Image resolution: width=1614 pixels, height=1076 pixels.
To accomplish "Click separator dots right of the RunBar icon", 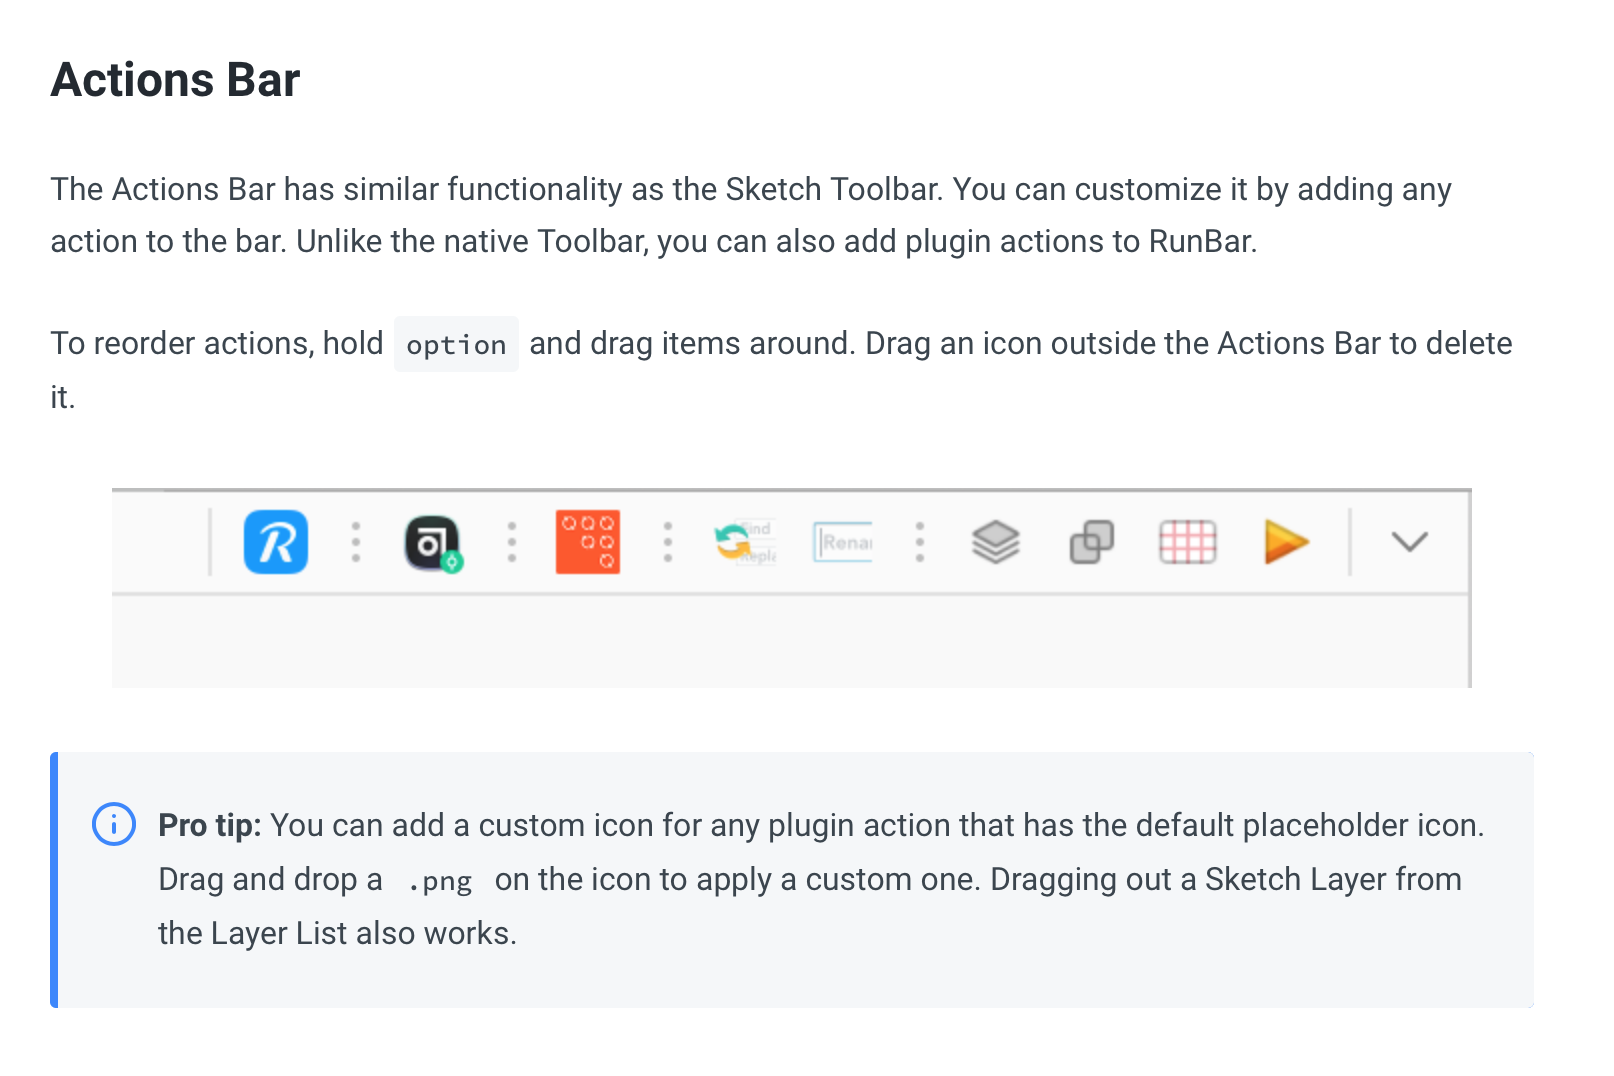I will click(356, 542).
